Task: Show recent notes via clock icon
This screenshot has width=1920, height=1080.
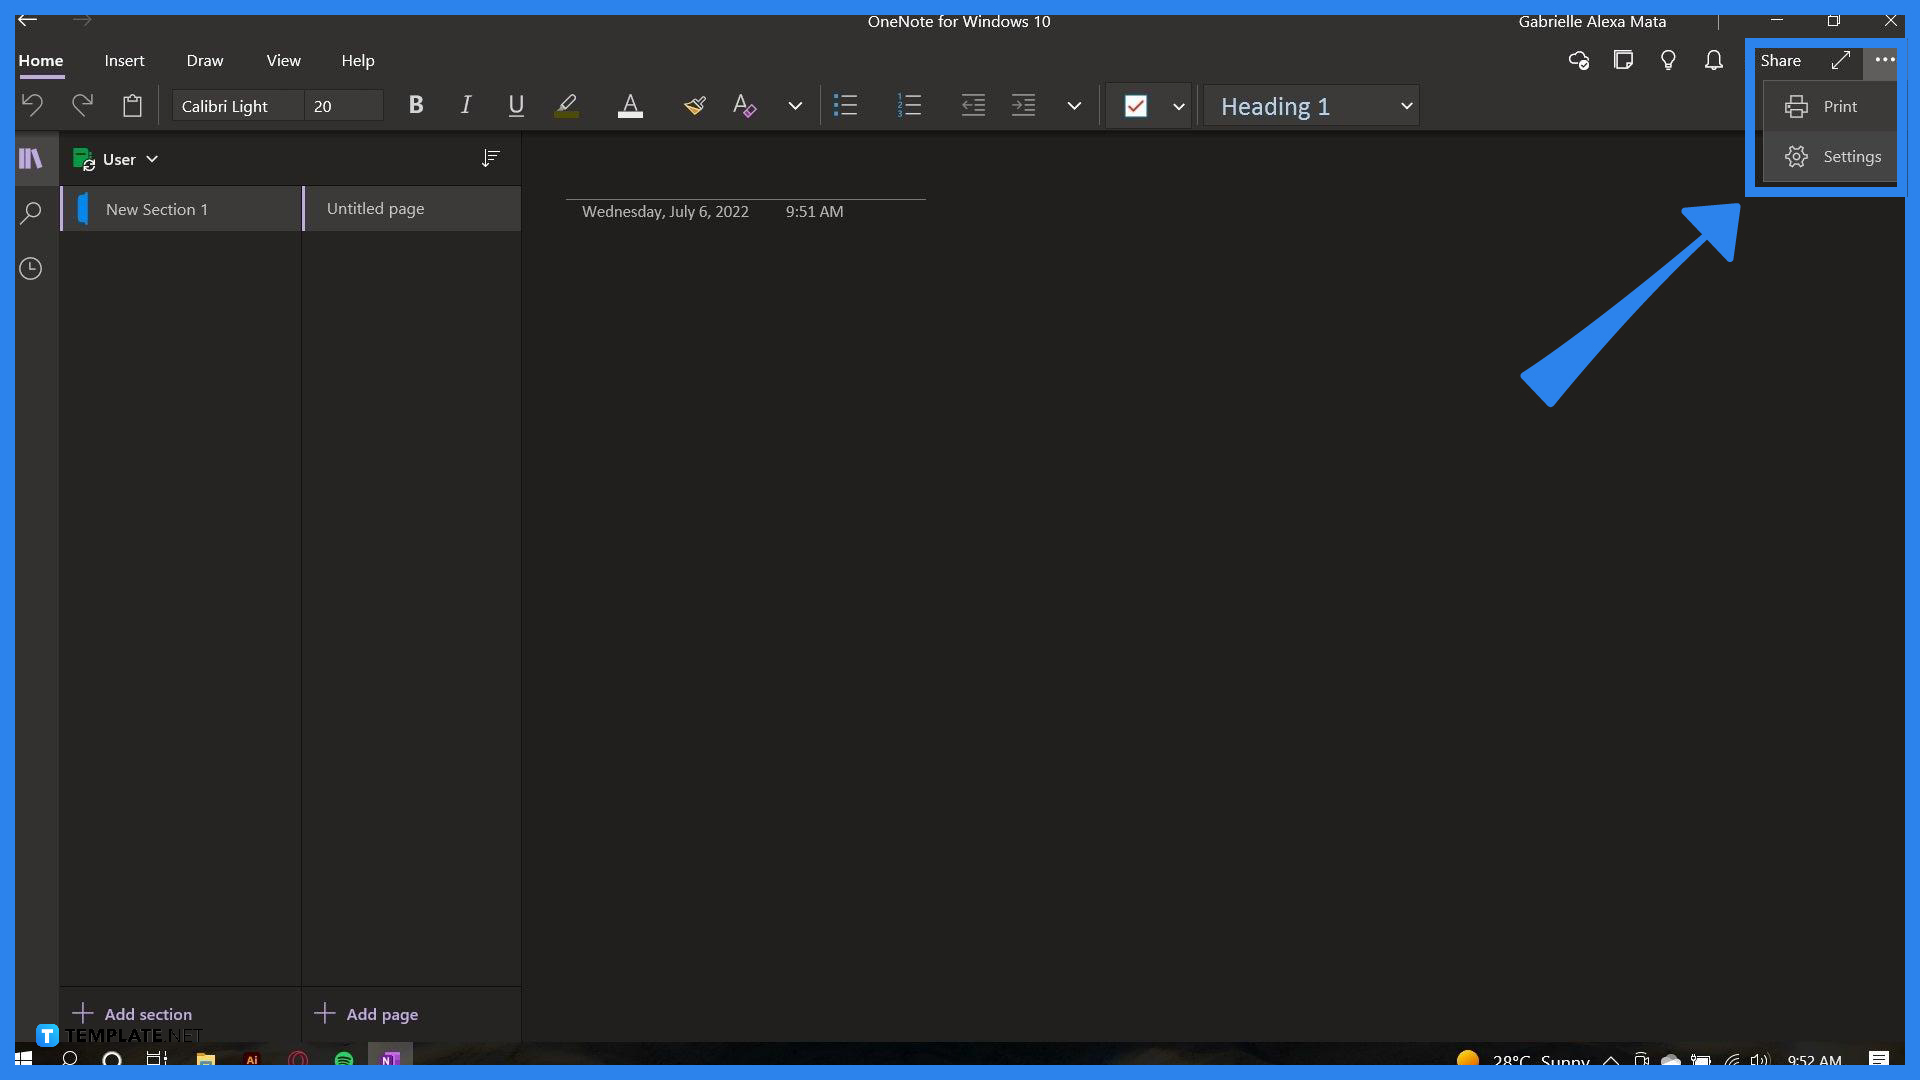Action: 30,268
